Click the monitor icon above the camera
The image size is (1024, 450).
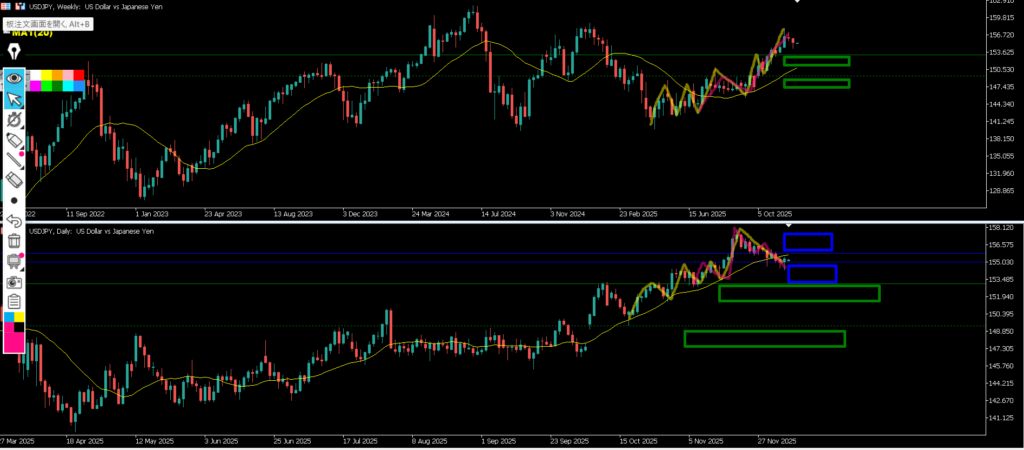(x=14, y=261)
